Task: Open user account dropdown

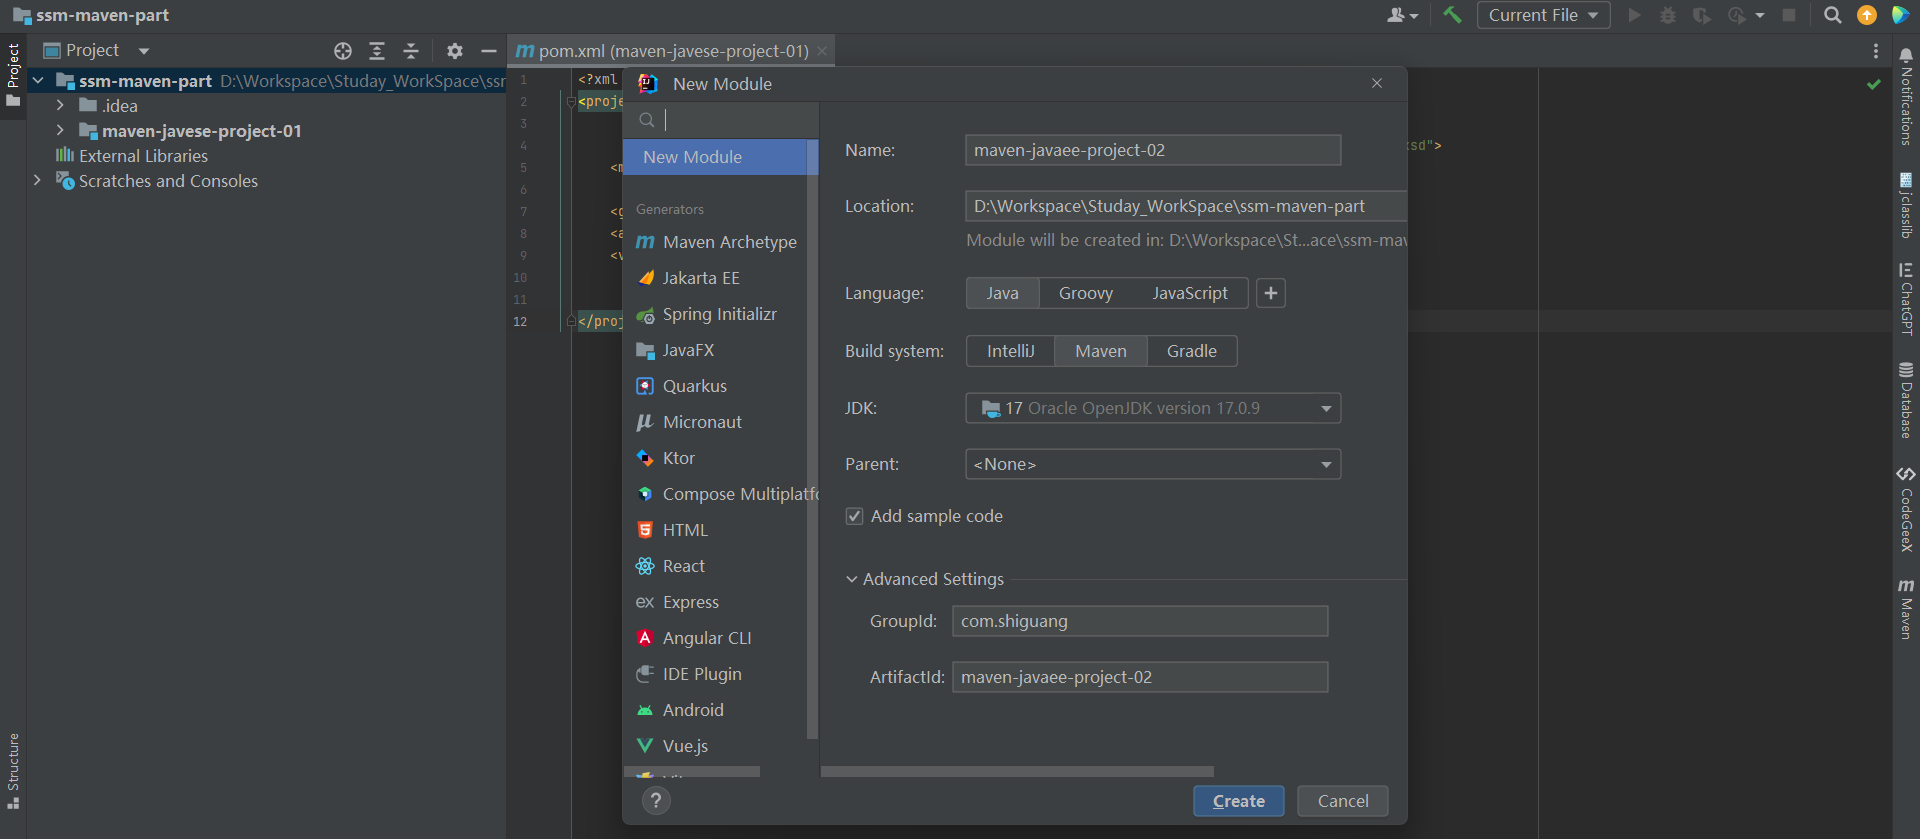Action: pyautogui.click(x=1402, y=15)
